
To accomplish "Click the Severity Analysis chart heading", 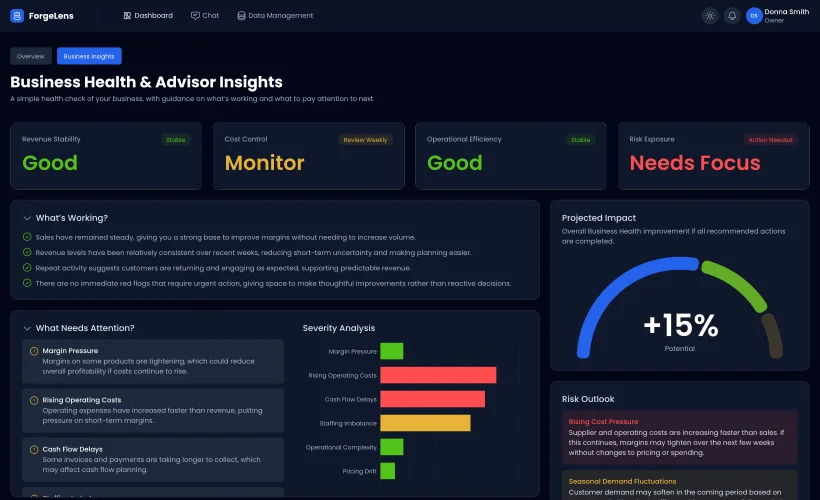I will [x=339, y=328].
